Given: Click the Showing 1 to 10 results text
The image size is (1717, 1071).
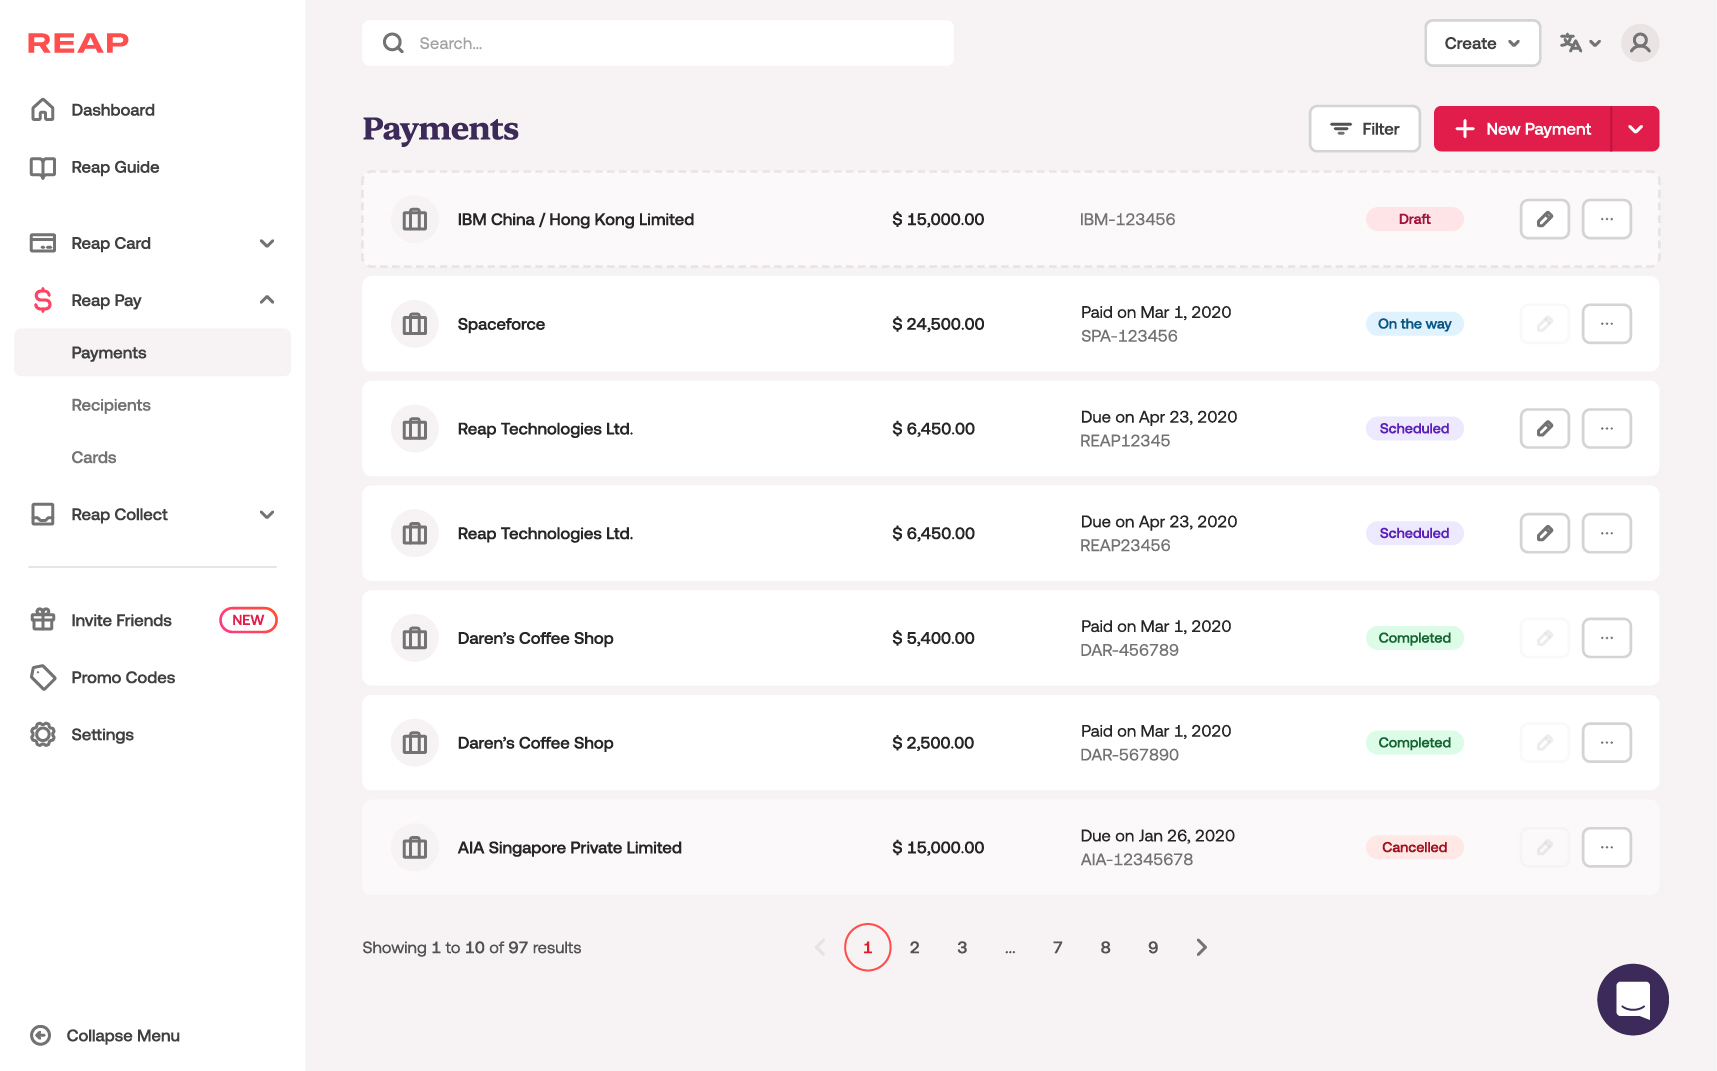Looking at the screenshot, I should tap(471, 947).
